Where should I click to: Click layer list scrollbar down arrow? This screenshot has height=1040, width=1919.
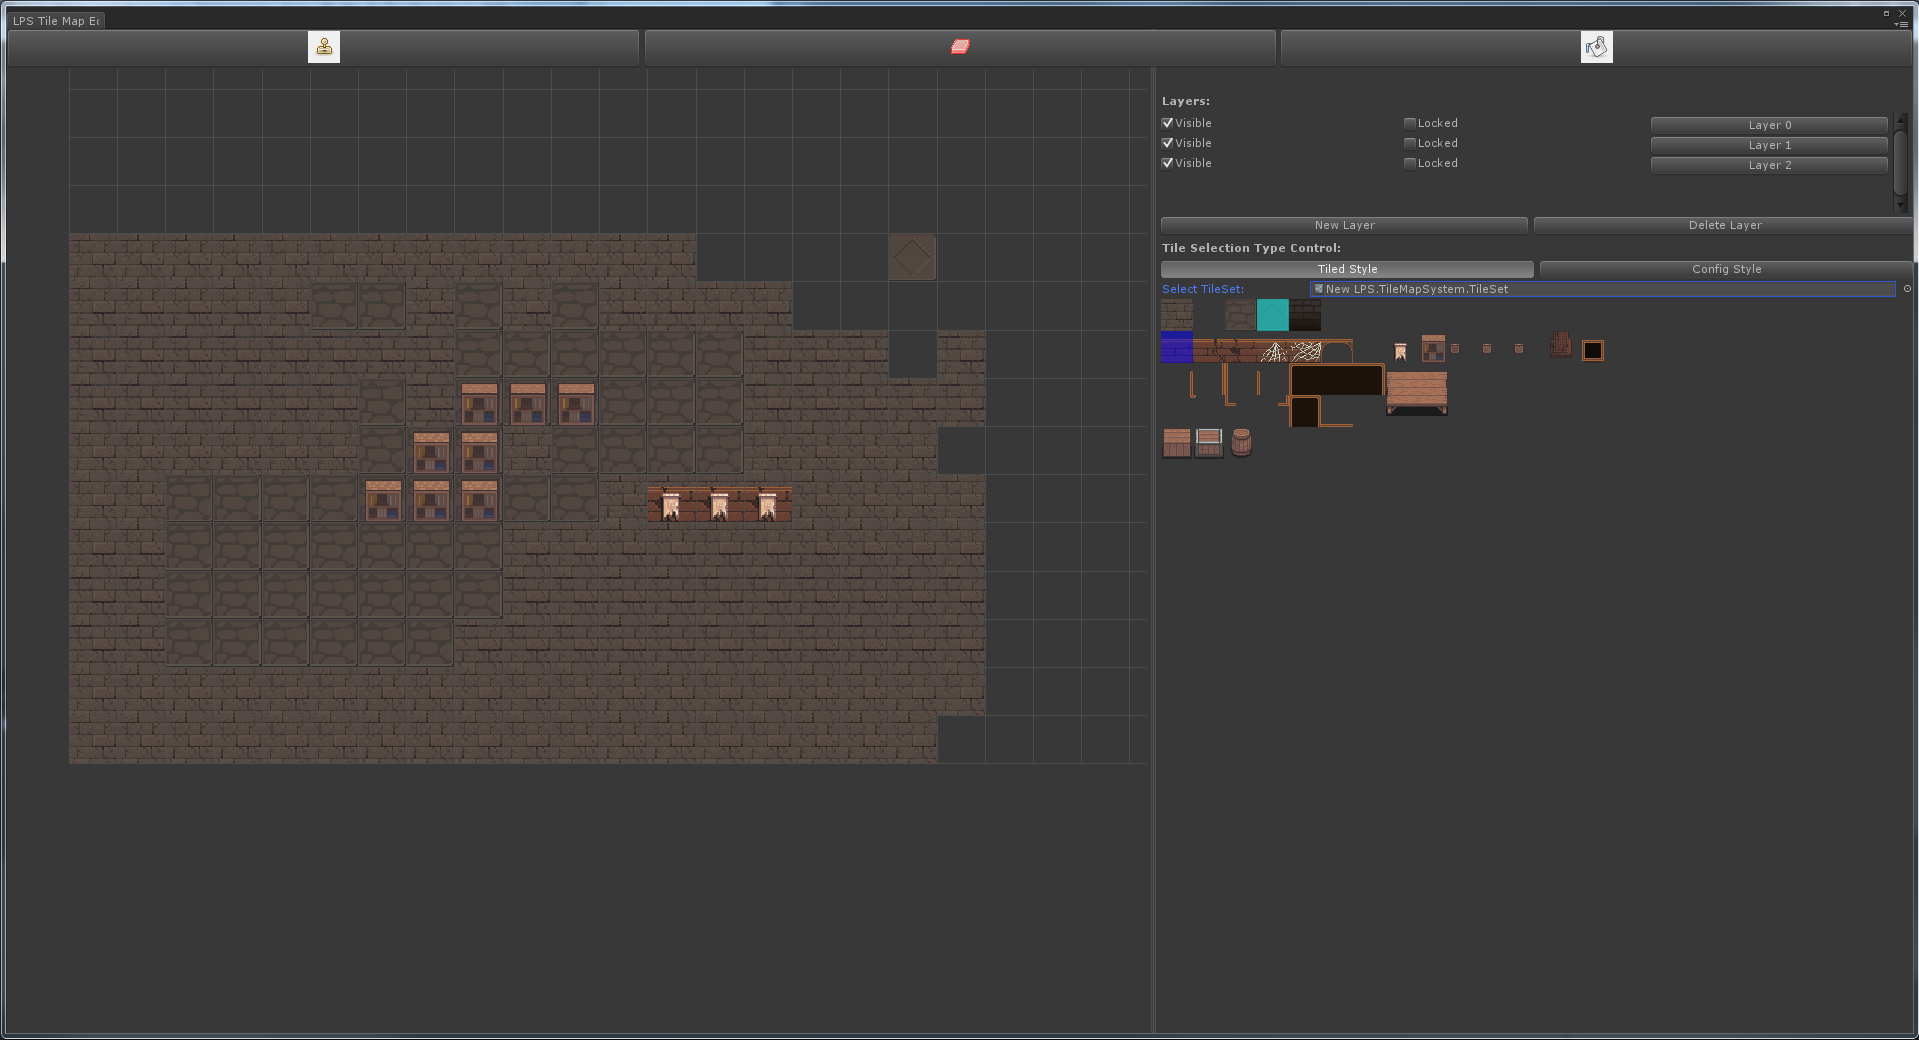(x=1901, y=205)
